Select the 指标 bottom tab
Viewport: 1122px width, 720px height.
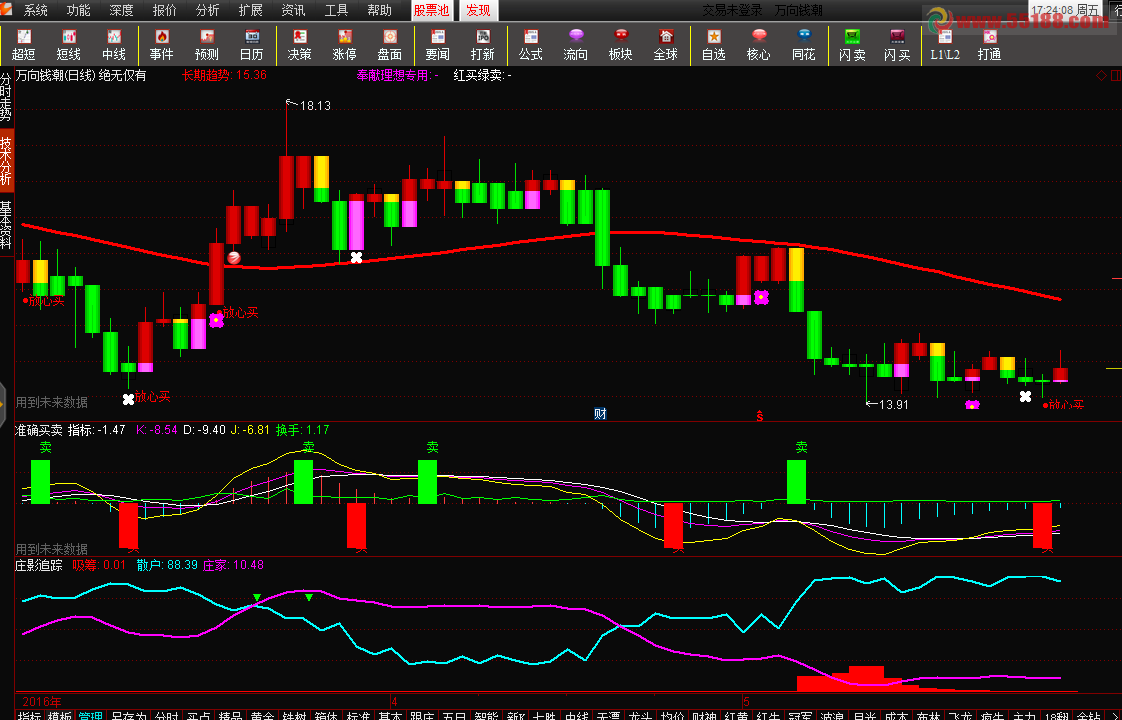29,714
